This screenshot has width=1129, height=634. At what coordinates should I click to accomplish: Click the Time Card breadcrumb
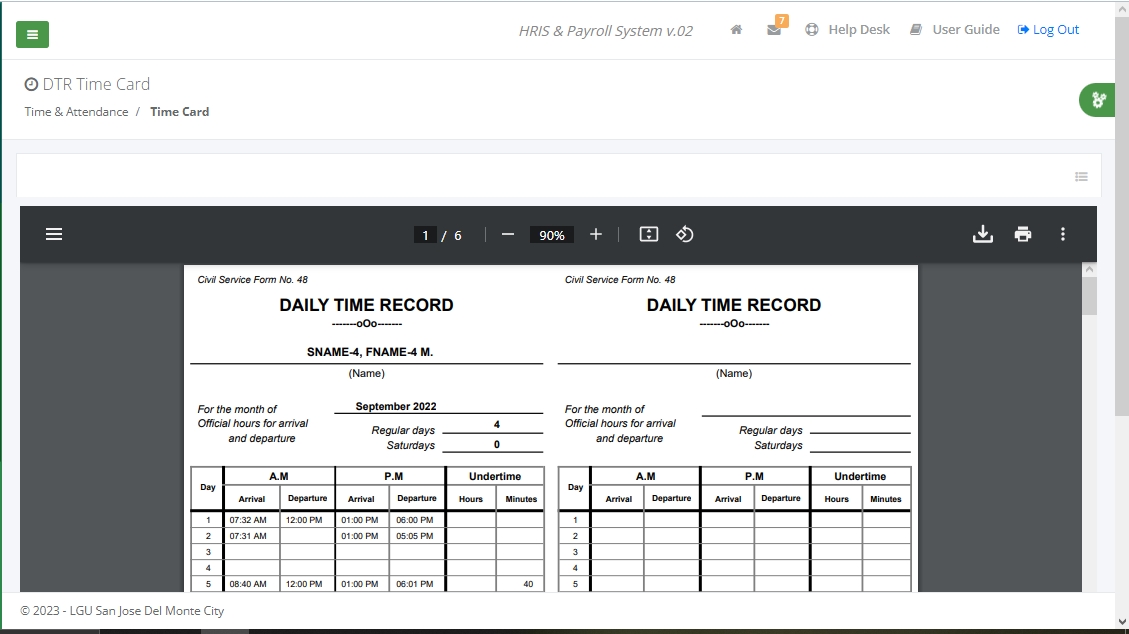coord(179,112)
